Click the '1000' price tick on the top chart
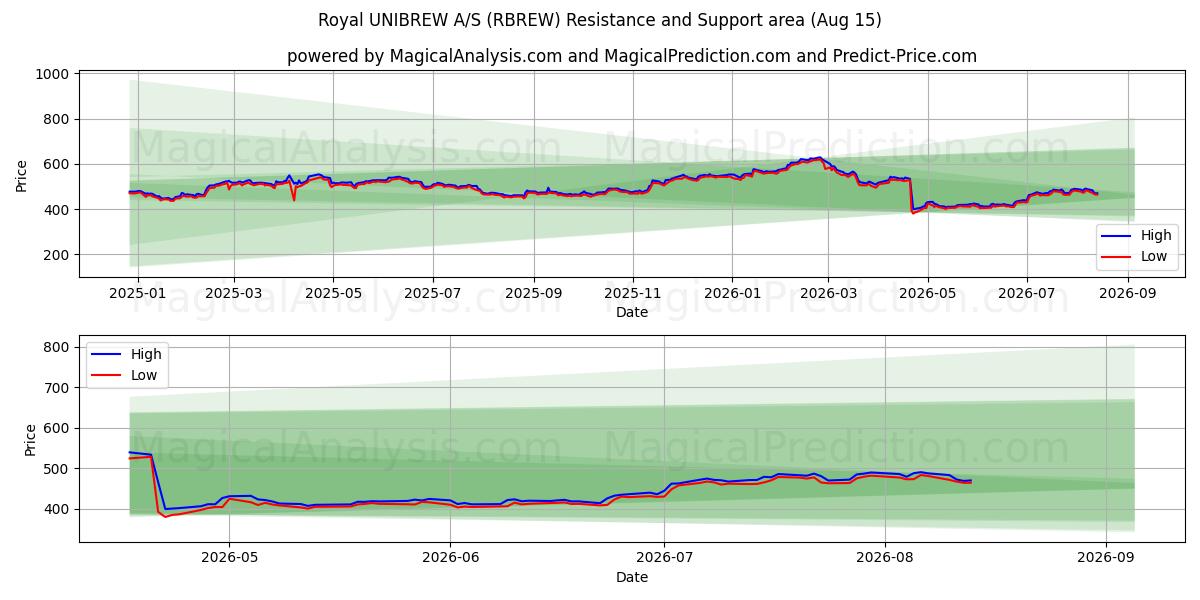The height and width of the screenshot is (600, 1200). tap(51, 74)
